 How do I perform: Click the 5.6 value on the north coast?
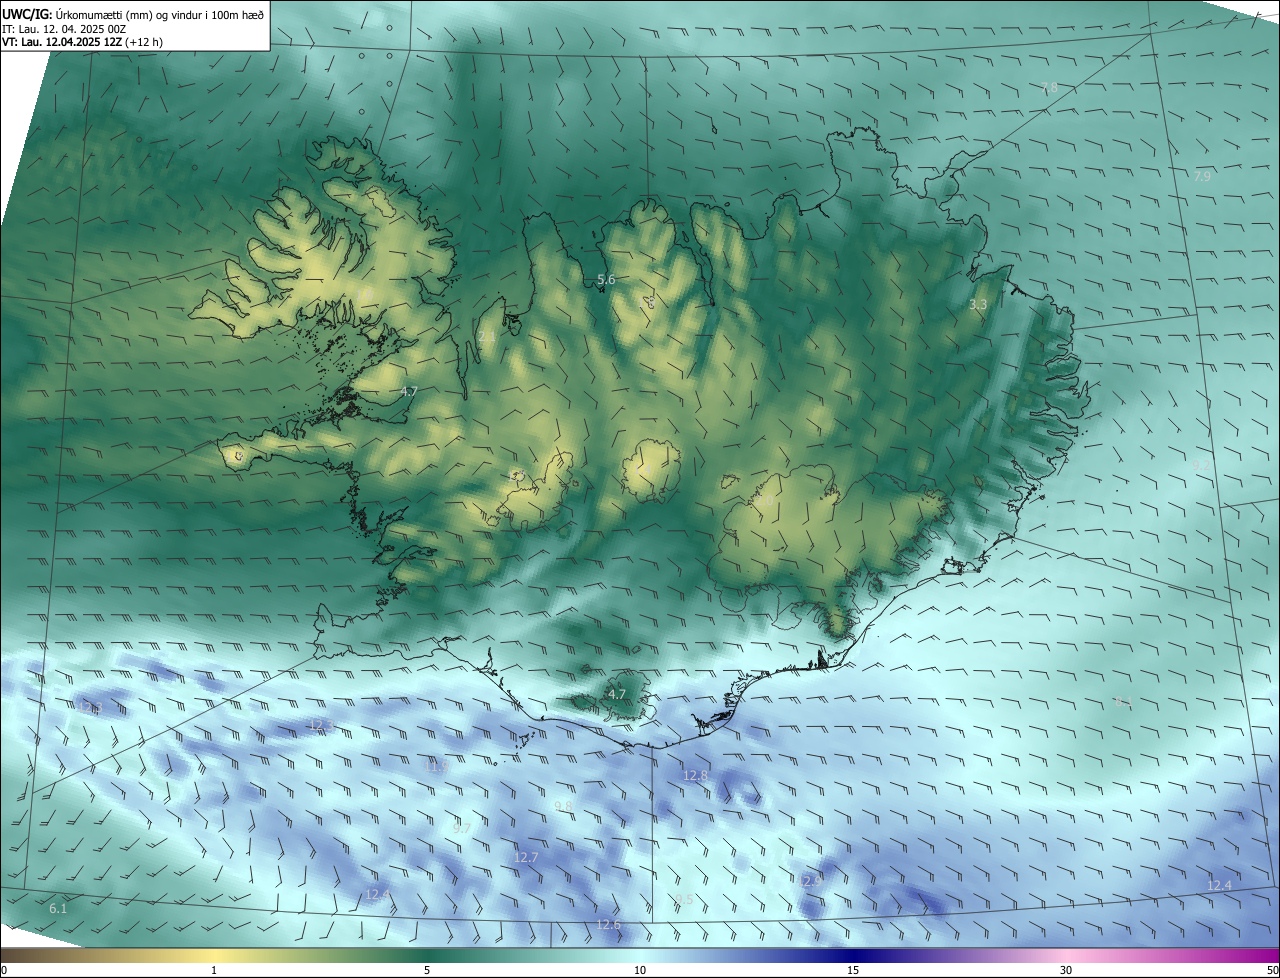pos(606,280)
